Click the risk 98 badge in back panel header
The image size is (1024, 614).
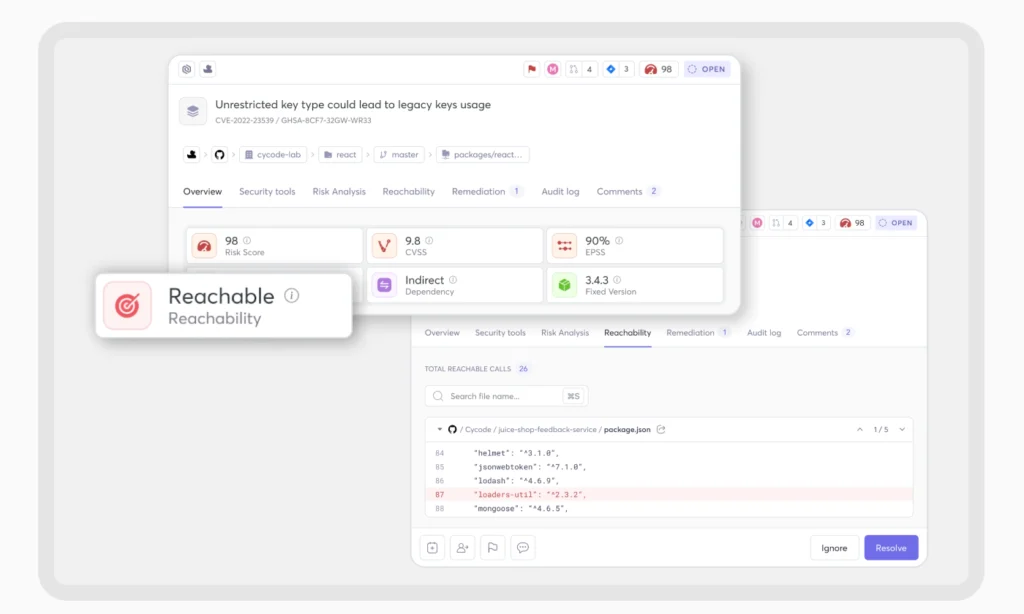[x=852, y=223]
